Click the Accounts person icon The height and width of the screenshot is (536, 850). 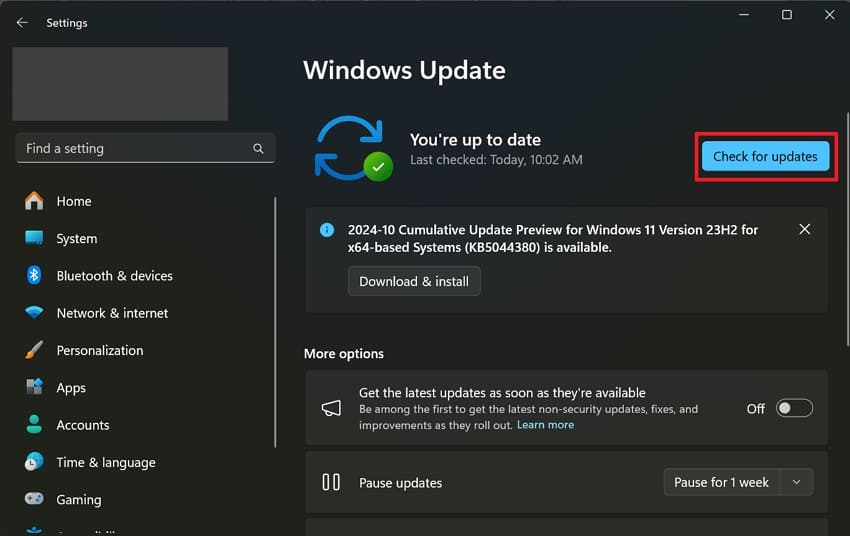(x=34, y=424)
